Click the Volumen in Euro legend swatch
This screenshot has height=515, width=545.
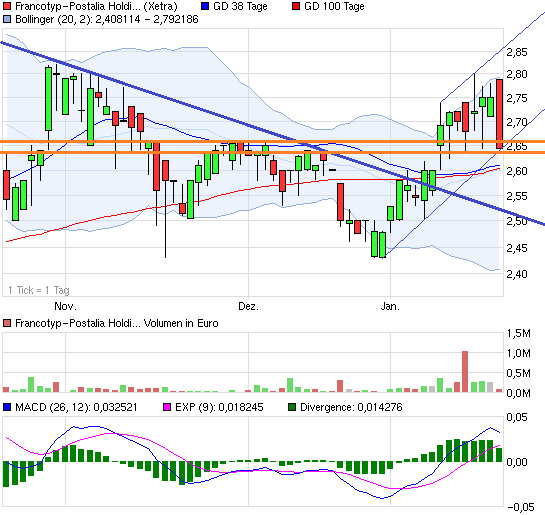point(7,323)
